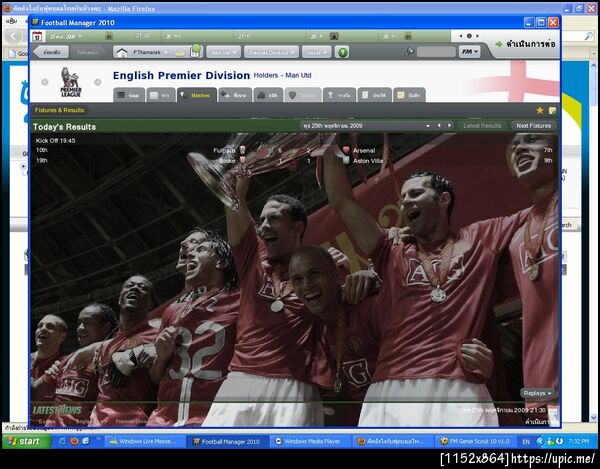Open the tab with the document icon
The height and width of the screenshot is (469, 600).
374,95
